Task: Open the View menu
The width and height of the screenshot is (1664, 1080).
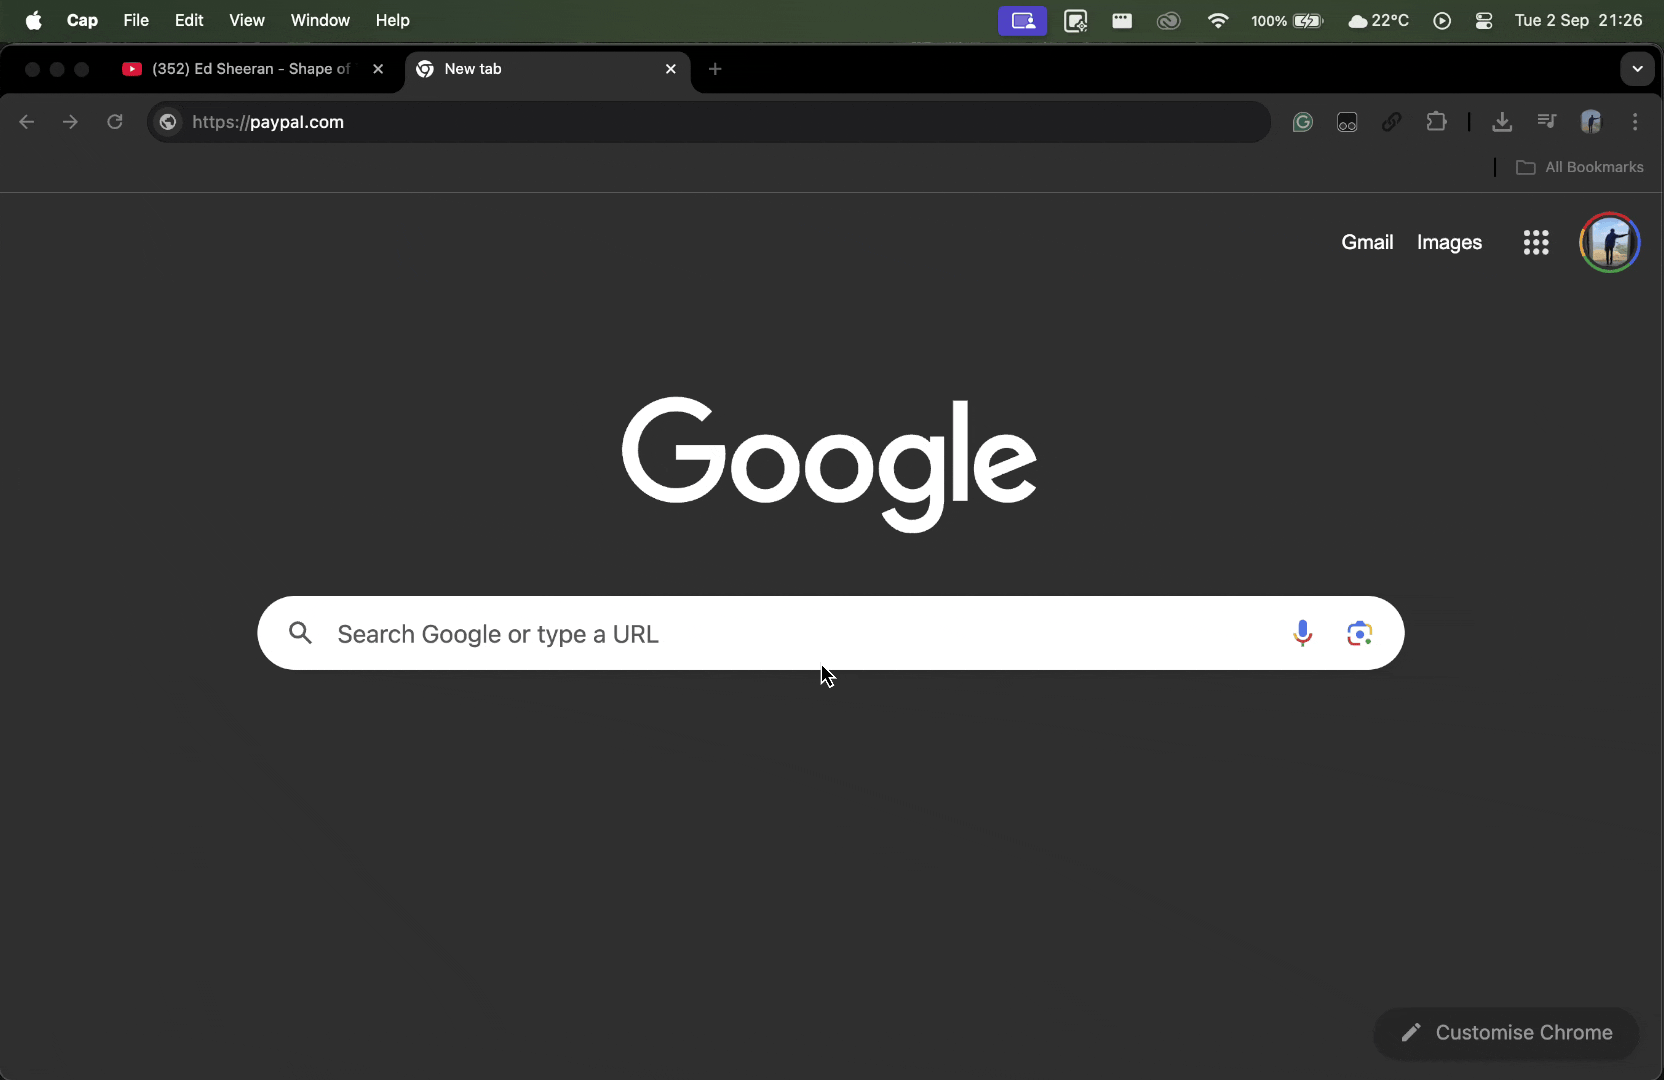Action: click(x=247, y=20)
